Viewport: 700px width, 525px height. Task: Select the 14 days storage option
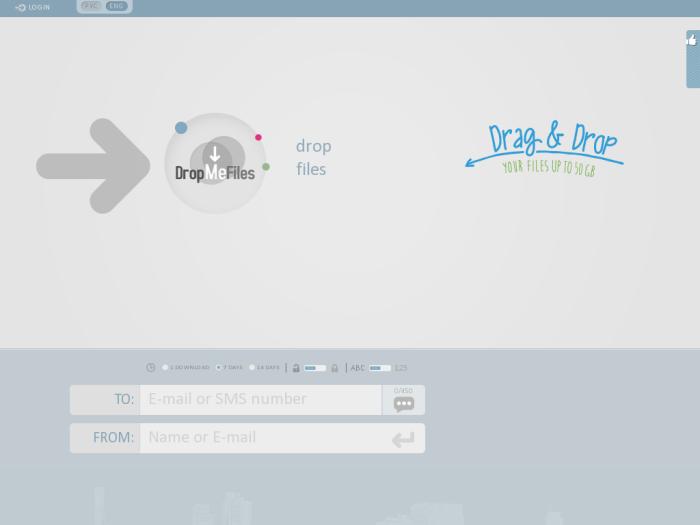pyautogui.click(x=264, y=367)
